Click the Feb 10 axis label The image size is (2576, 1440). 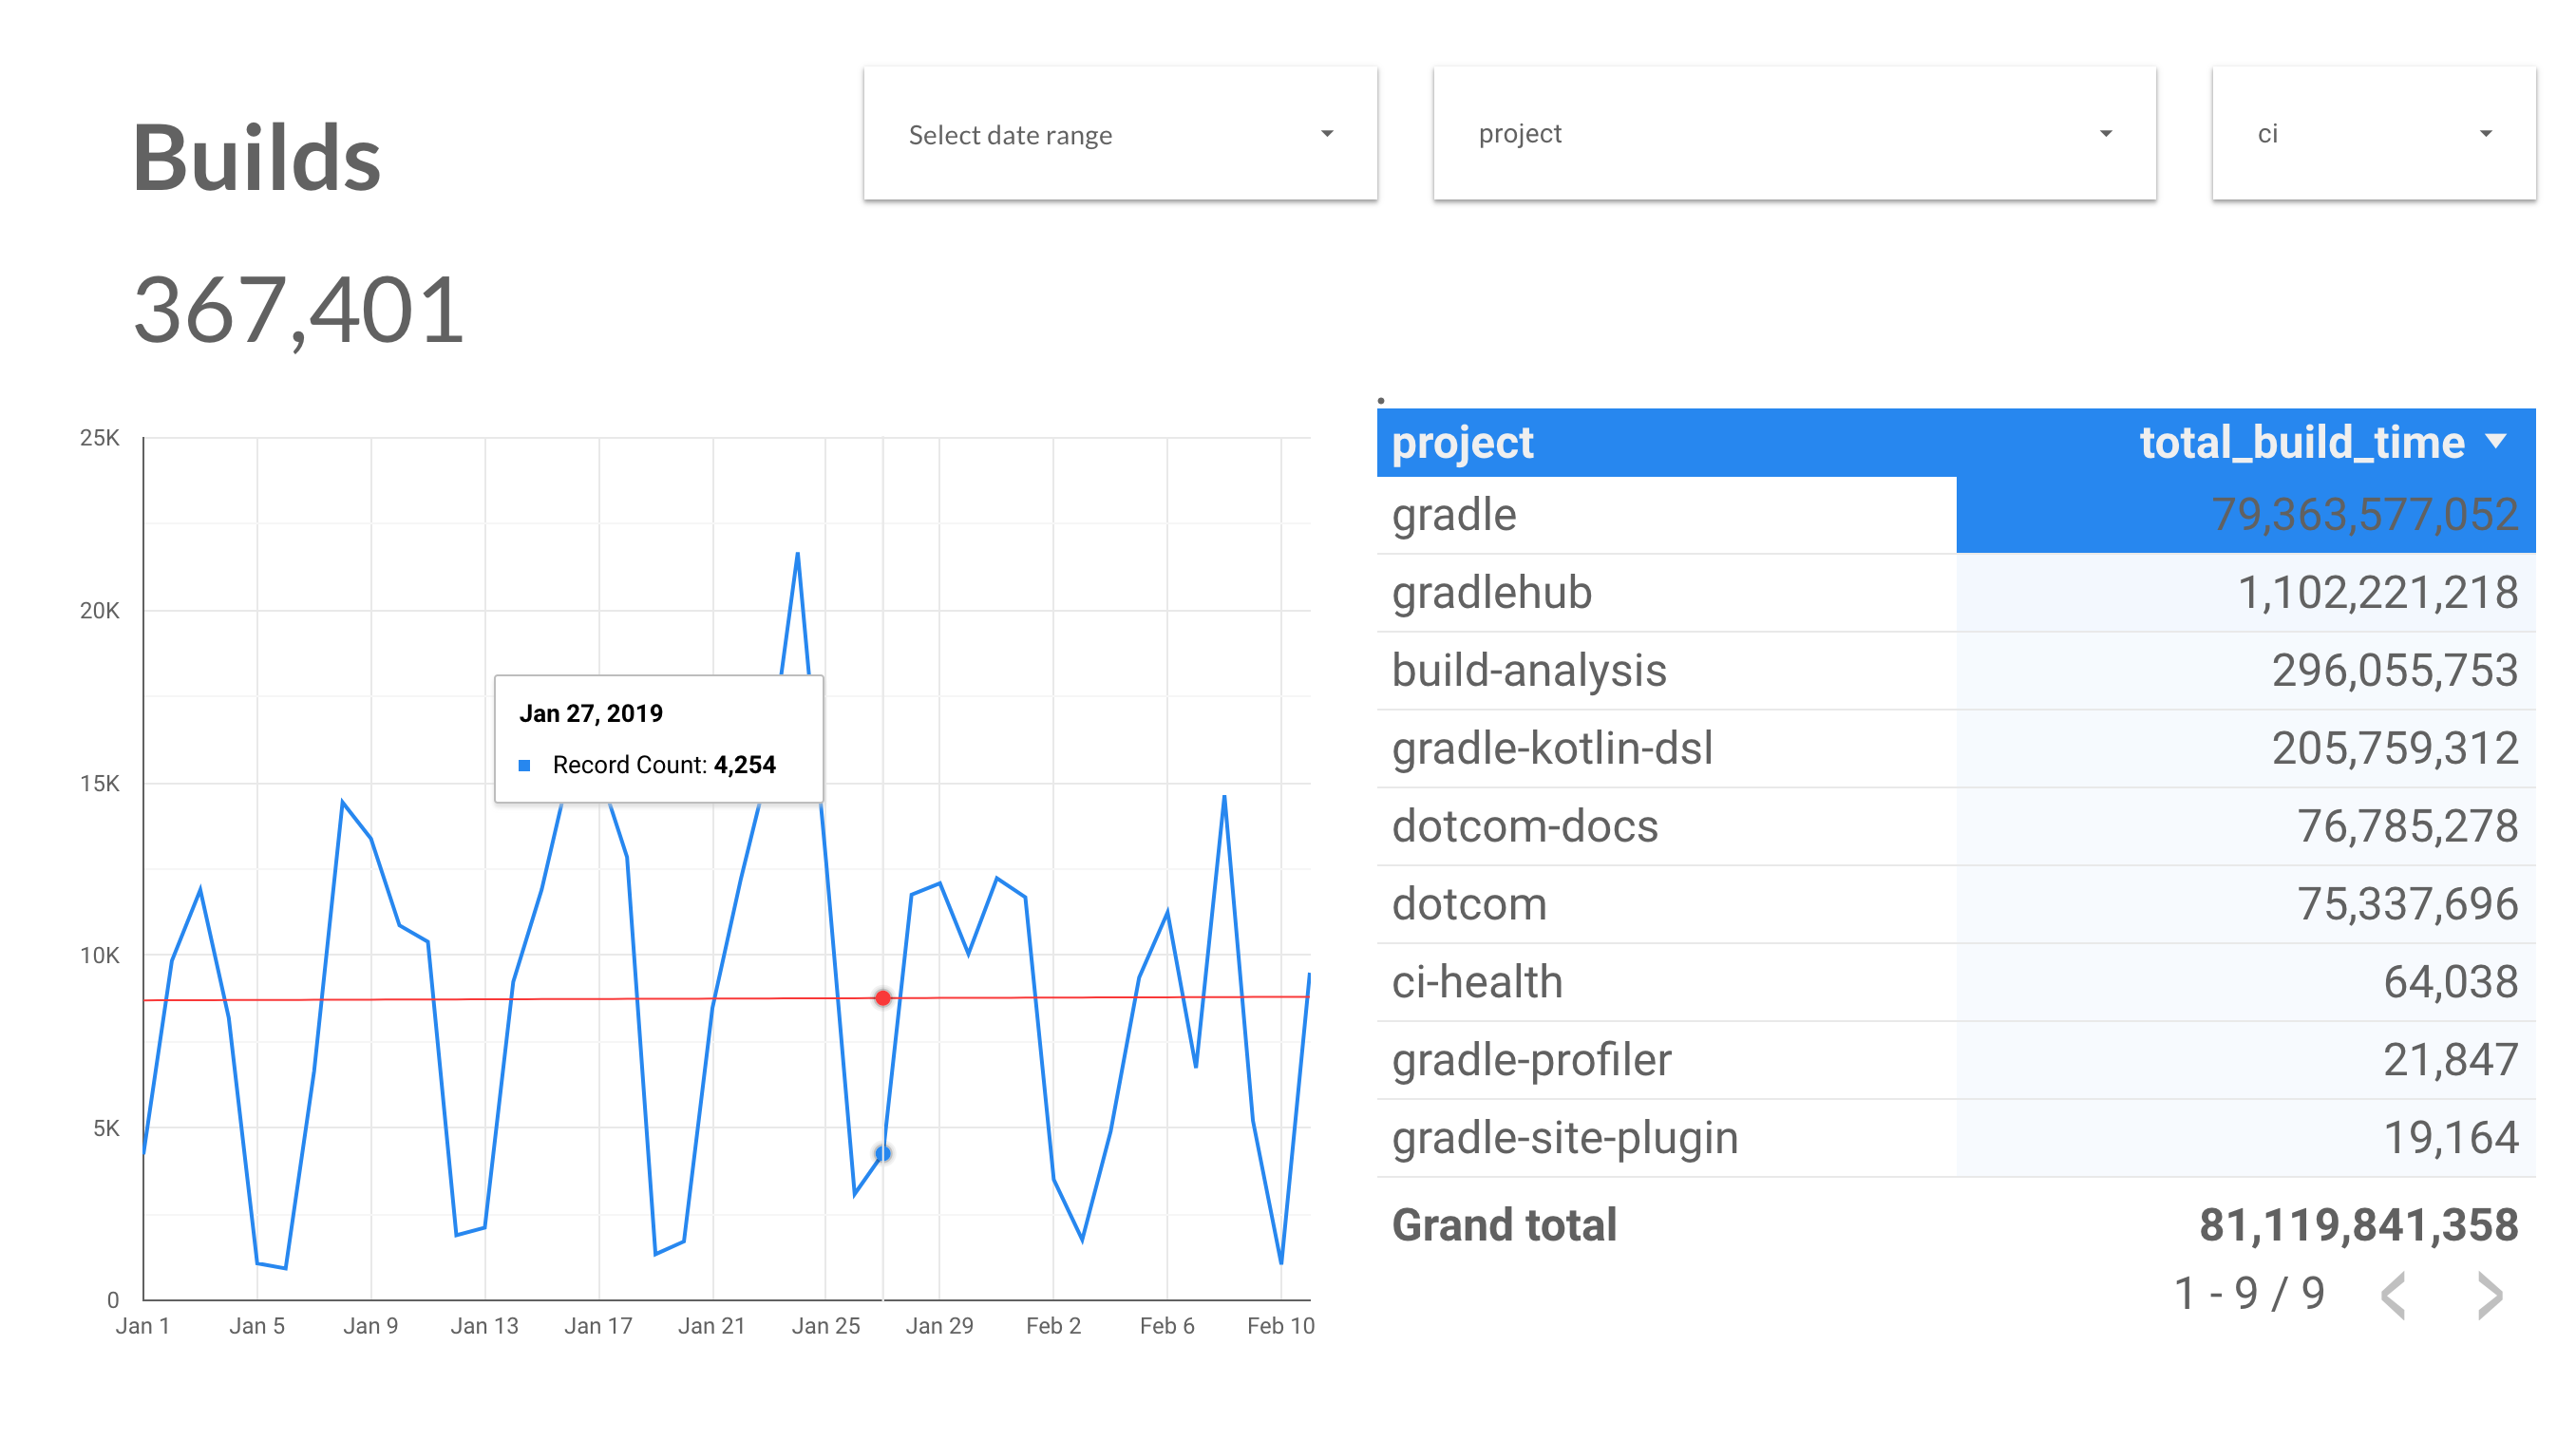point(1281,1326)
